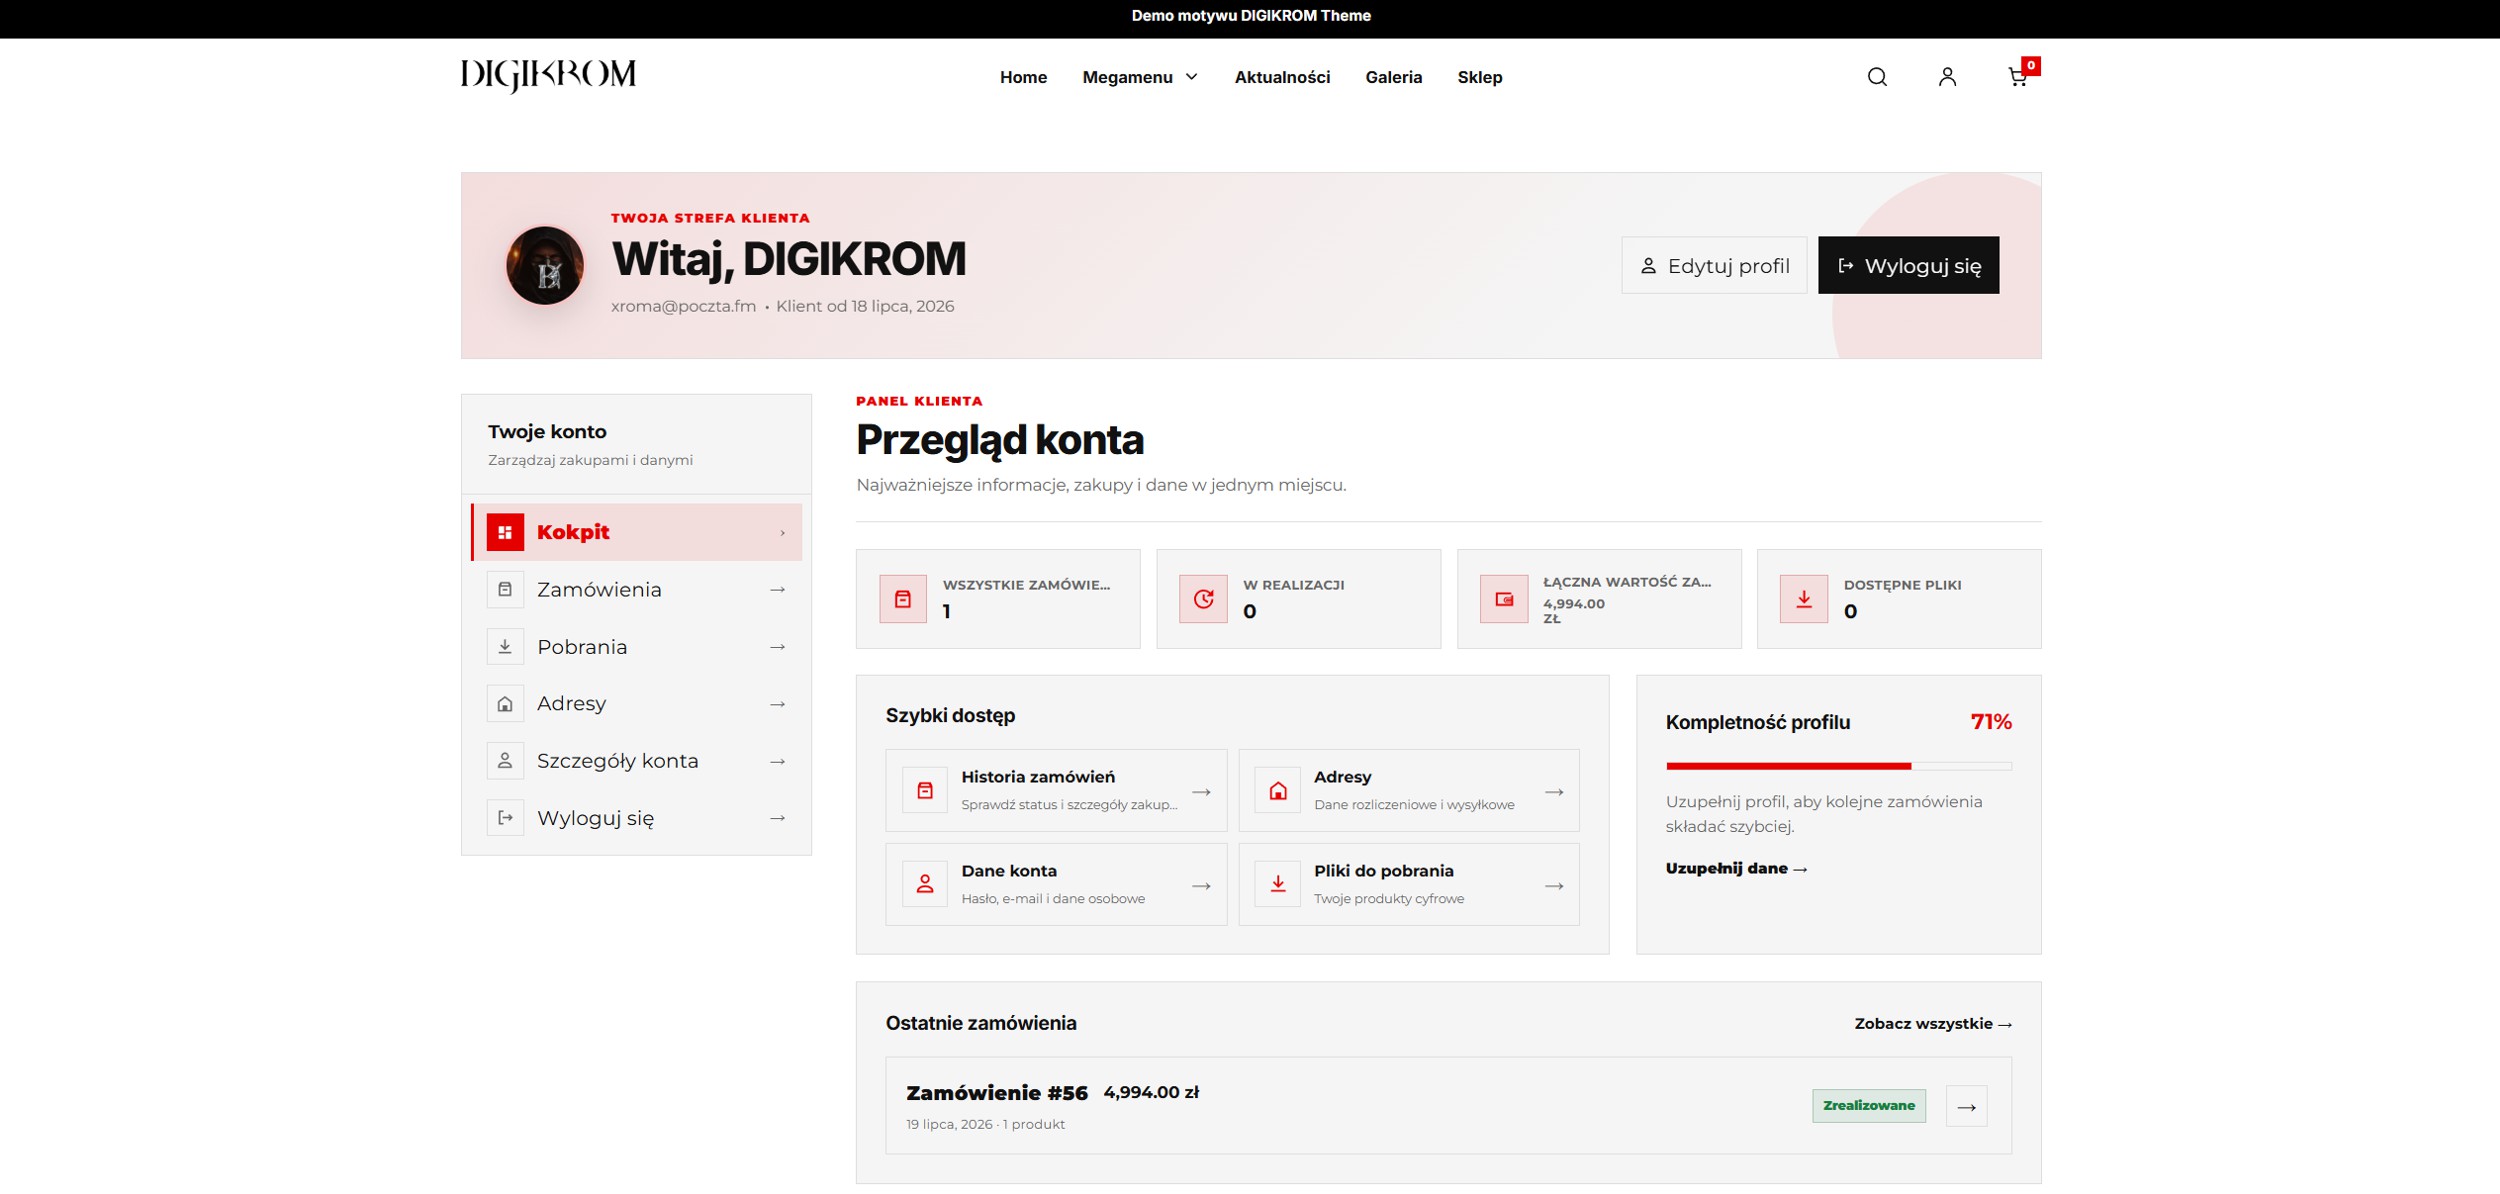Image resolution: width=2500 pixels, height=1194 pixels.
Task: Click the Zobacz wszystkie link
Action: point(1933,1023)
